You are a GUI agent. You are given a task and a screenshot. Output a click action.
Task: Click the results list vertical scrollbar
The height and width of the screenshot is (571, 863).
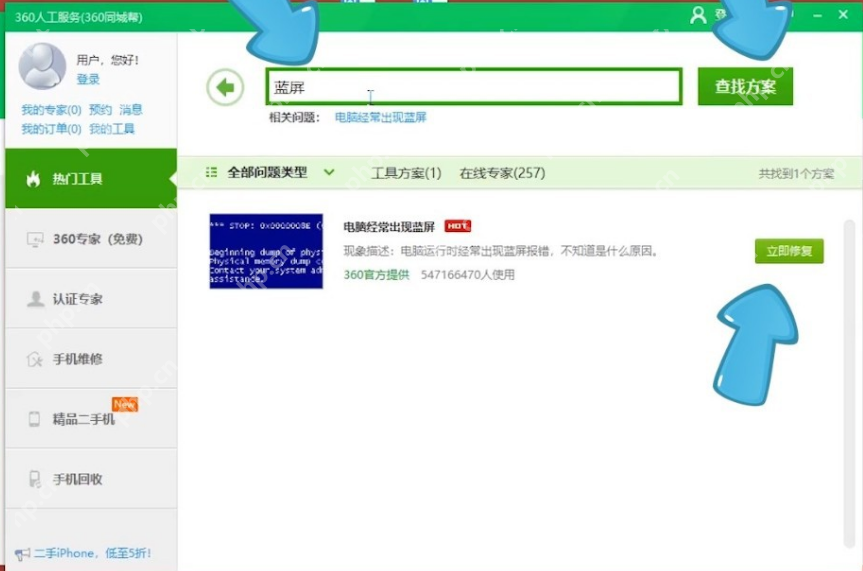(x=849, y=384)
